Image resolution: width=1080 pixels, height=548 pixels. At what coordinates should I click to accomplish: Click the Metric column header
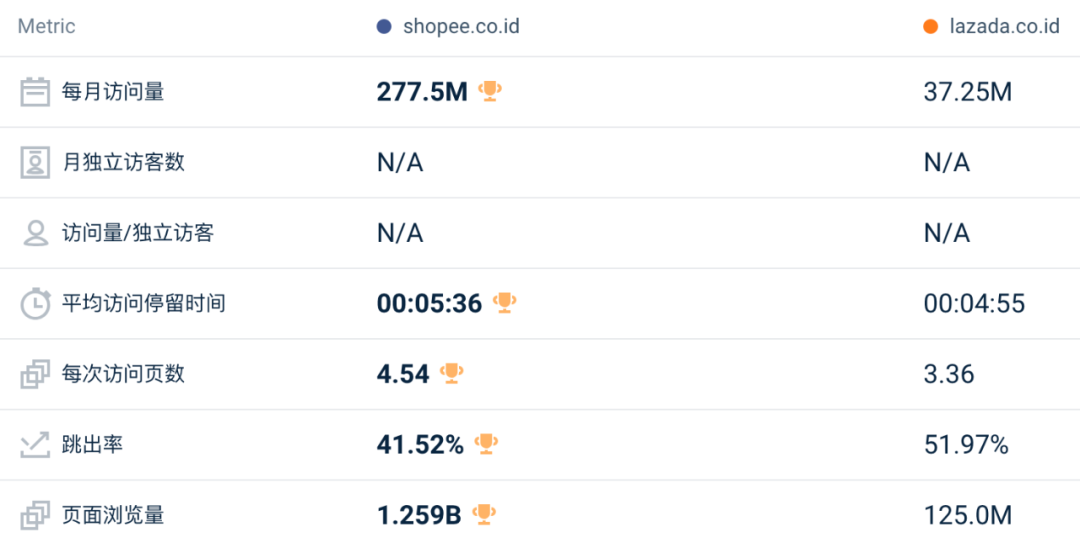[x=47, y=27]
